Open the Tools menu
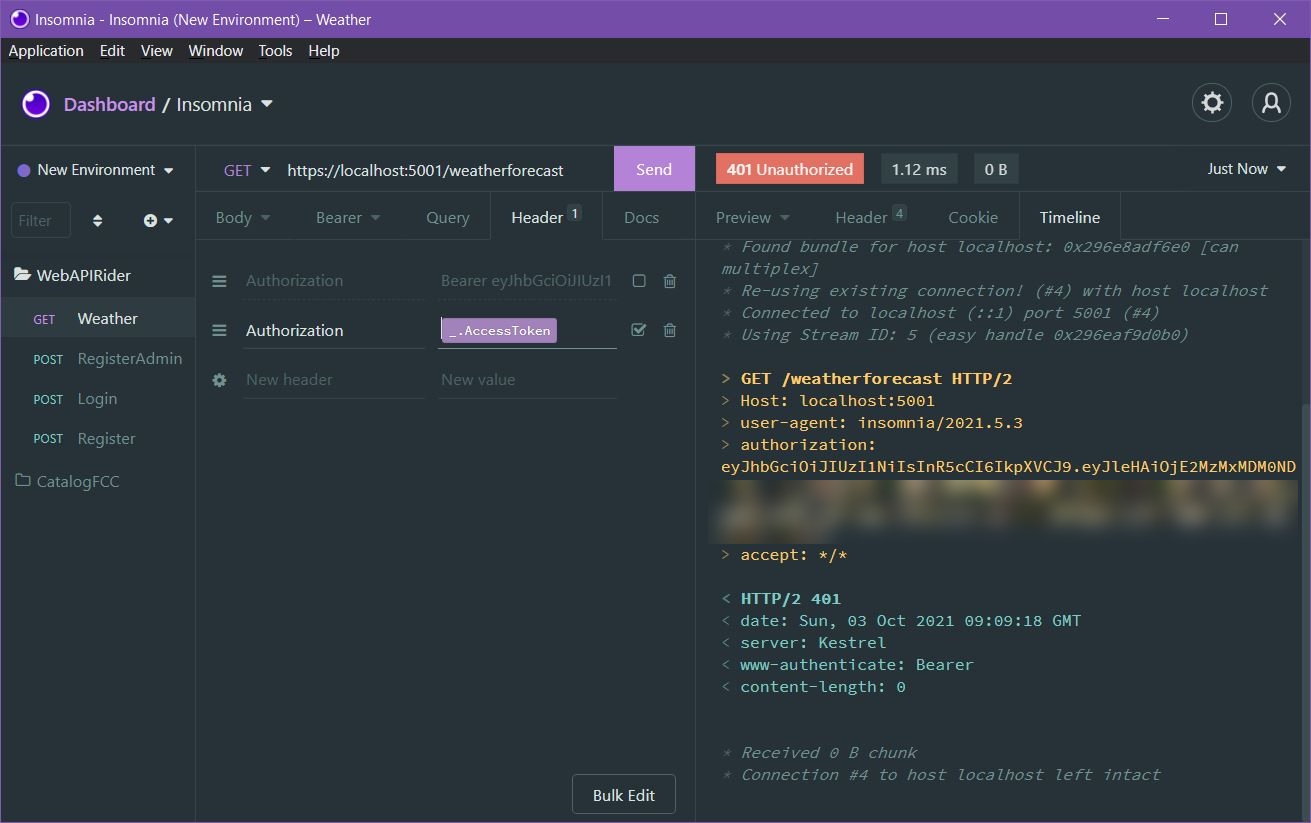Screen dimensions: 1311x823 pos(275,50)
